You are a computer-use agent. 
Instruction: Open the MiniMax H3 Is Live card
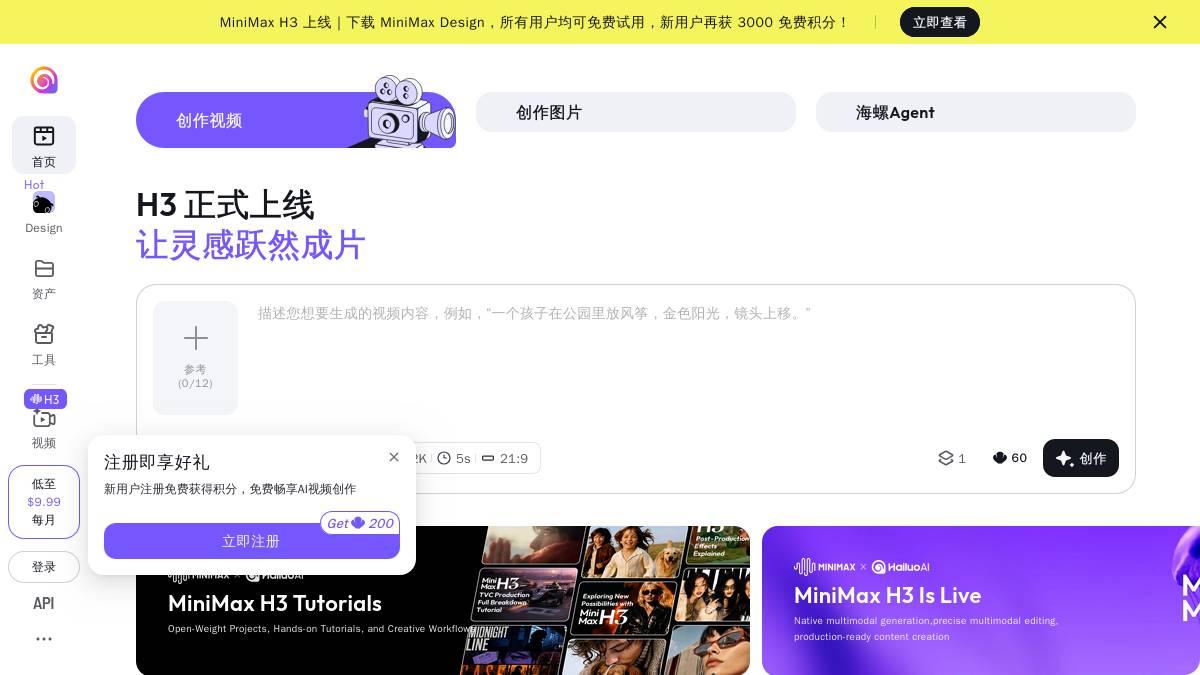pos(981,600)
